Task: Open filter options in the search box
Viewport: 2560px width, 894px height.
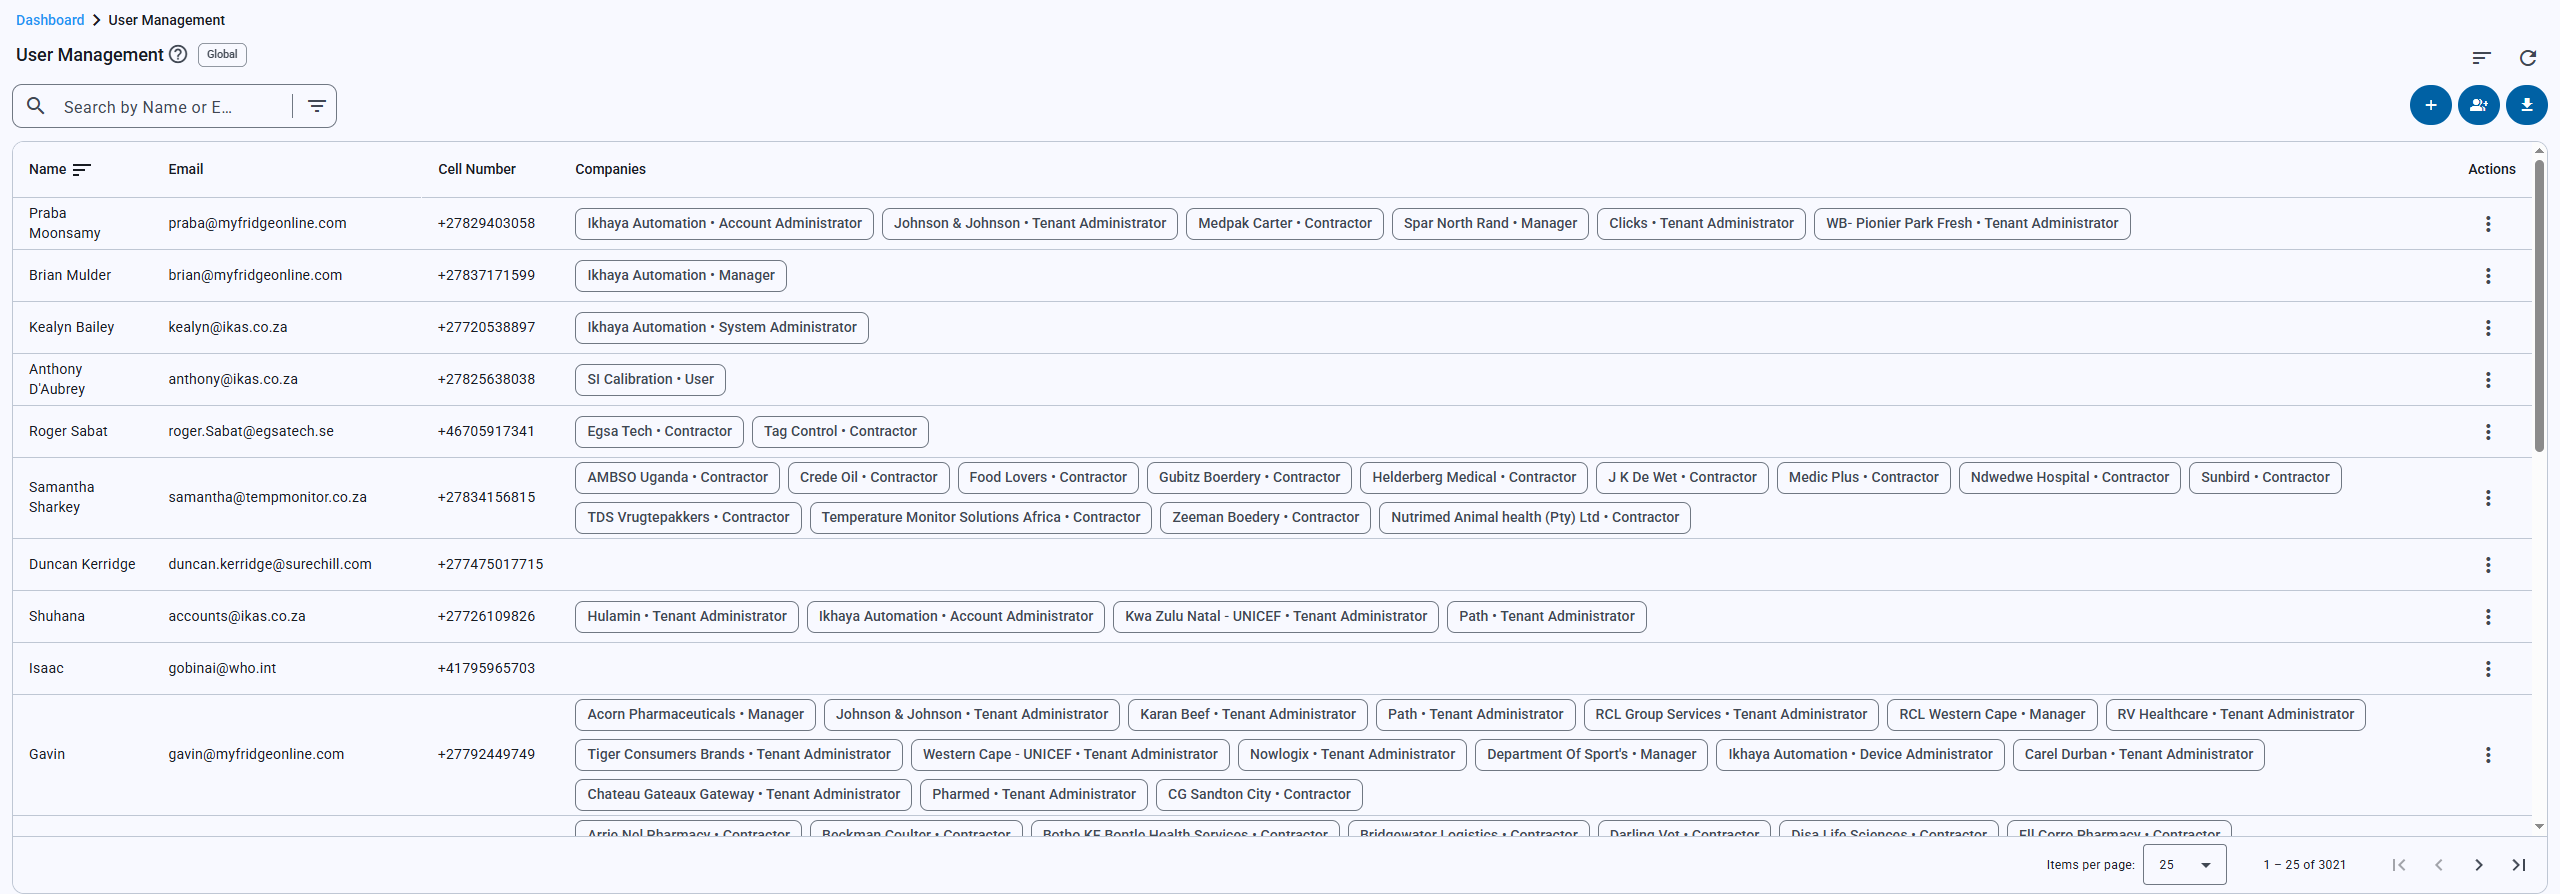Action: 316,106
